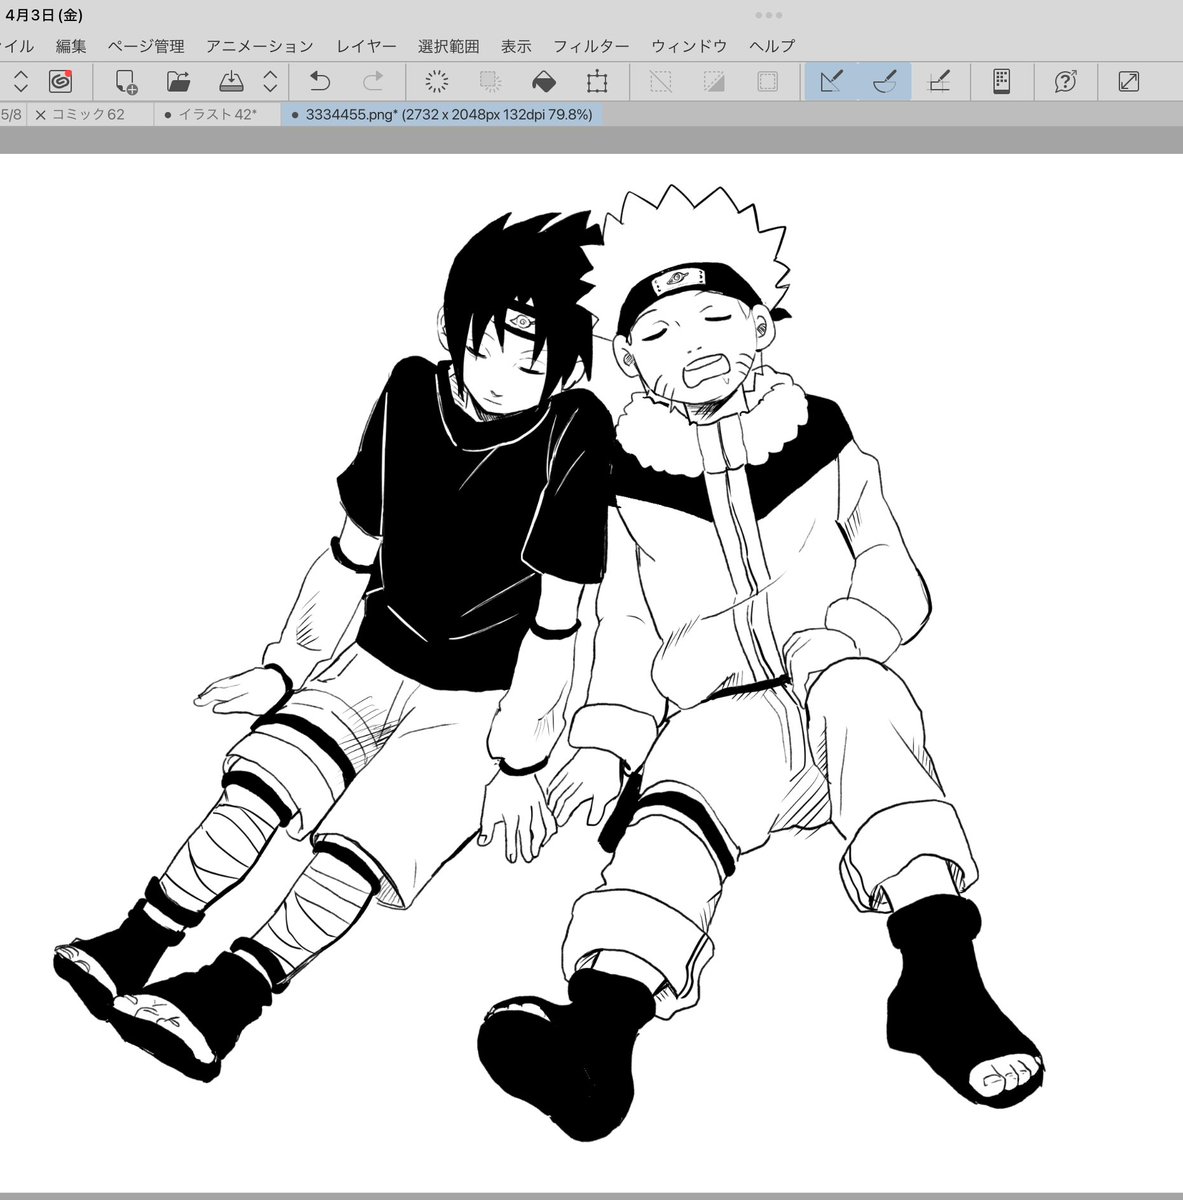
Task: Open the ヘルプ menu
Action: (772, 46)
